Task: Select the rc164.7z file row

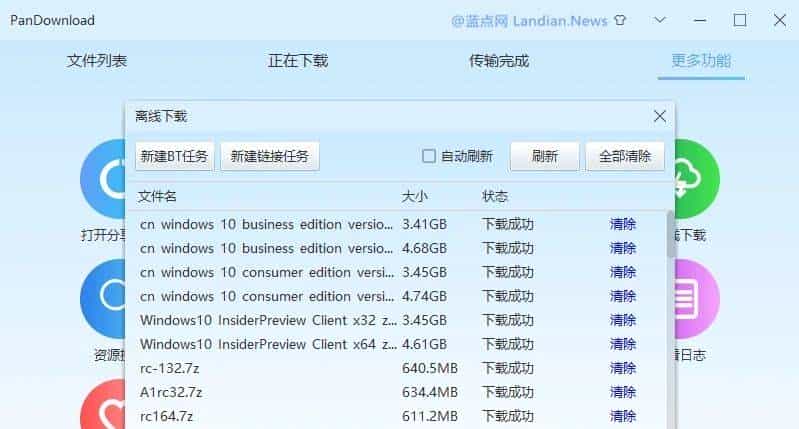Action: pos(396,416)
